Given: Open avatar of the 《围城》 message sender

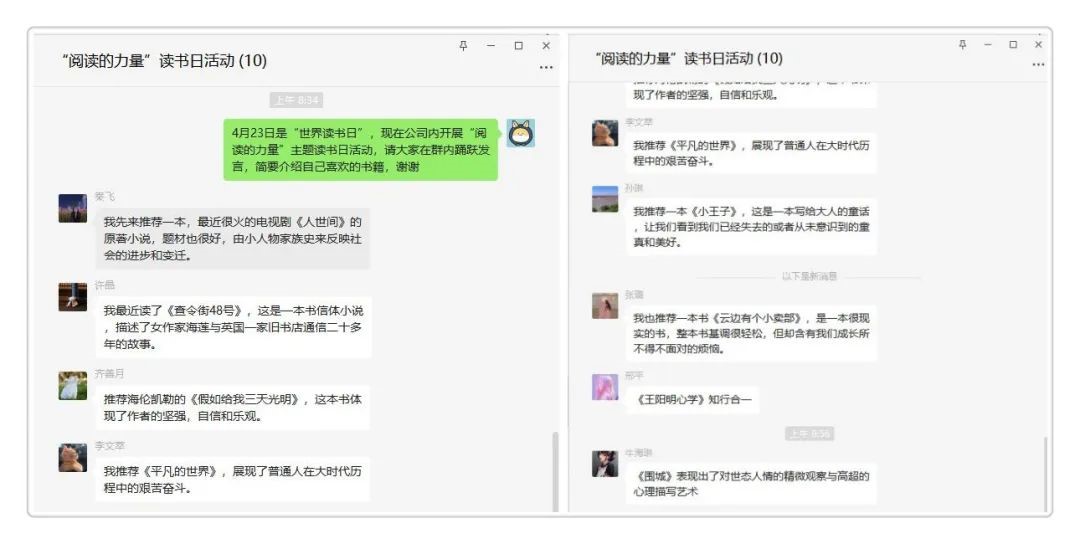Looking at the screenshot, I should (x=605, y=464).
